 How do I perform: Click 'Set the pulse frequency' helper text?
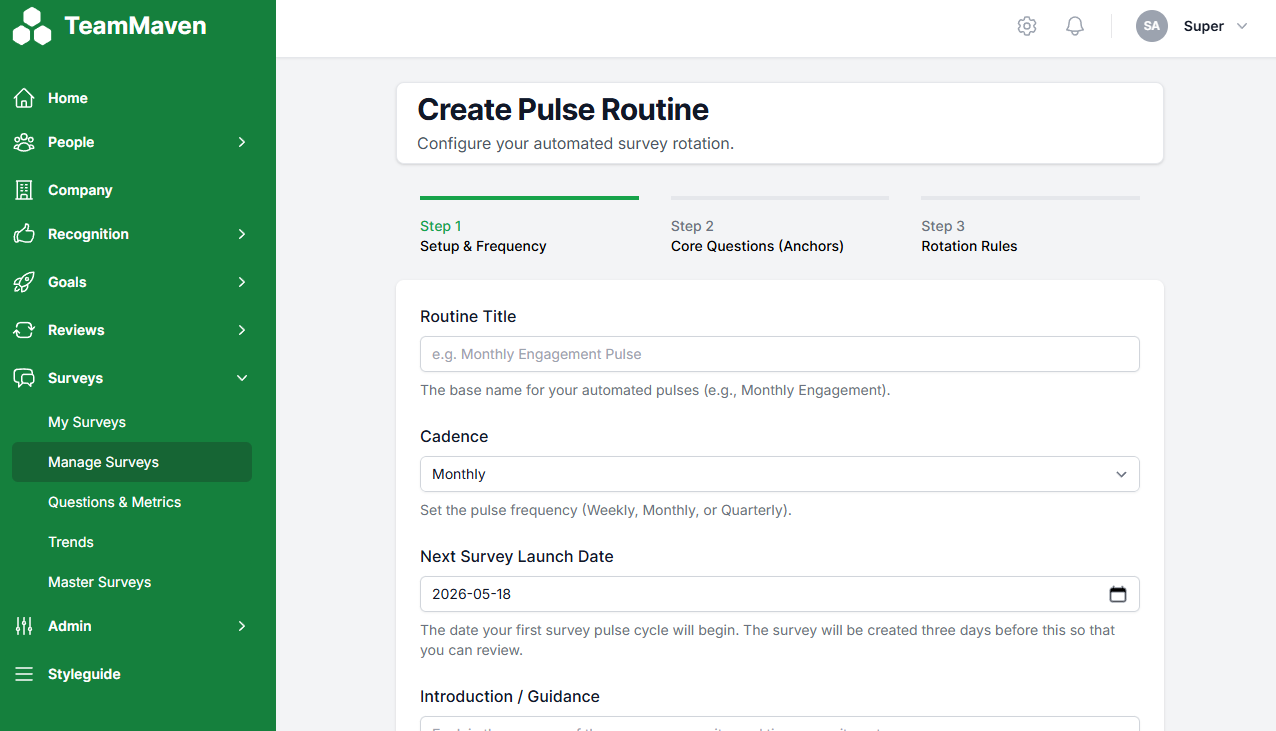[606, 510]
